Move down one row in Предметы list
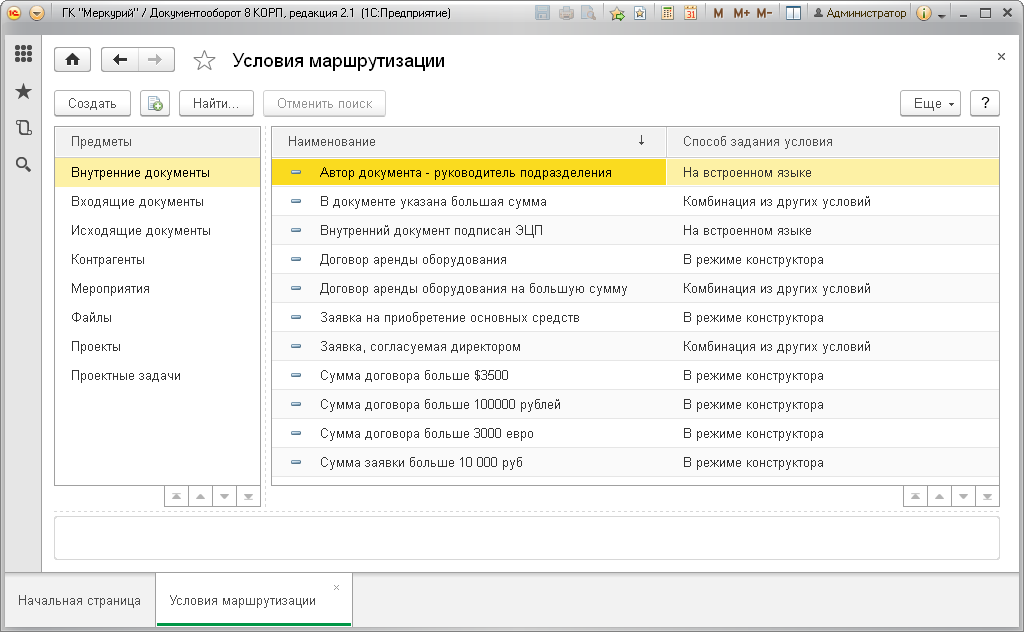This screenshot has height=632, width=1024. pyautogui.click(x=224, y=497)
